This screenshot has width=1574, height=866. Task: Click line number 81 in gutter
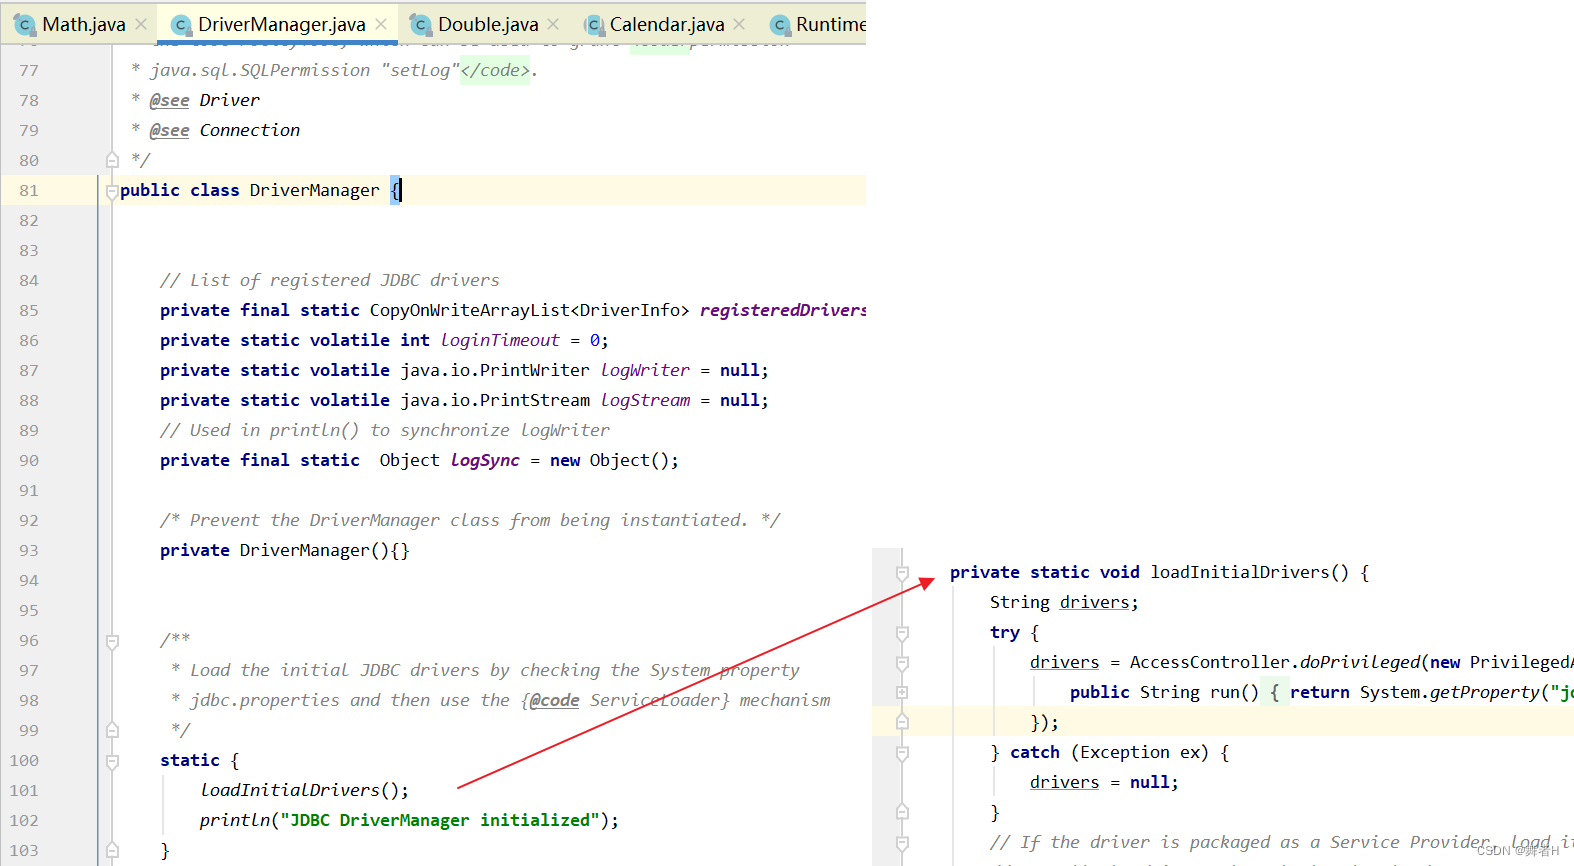pyautogui.click(x=28, y=190)
